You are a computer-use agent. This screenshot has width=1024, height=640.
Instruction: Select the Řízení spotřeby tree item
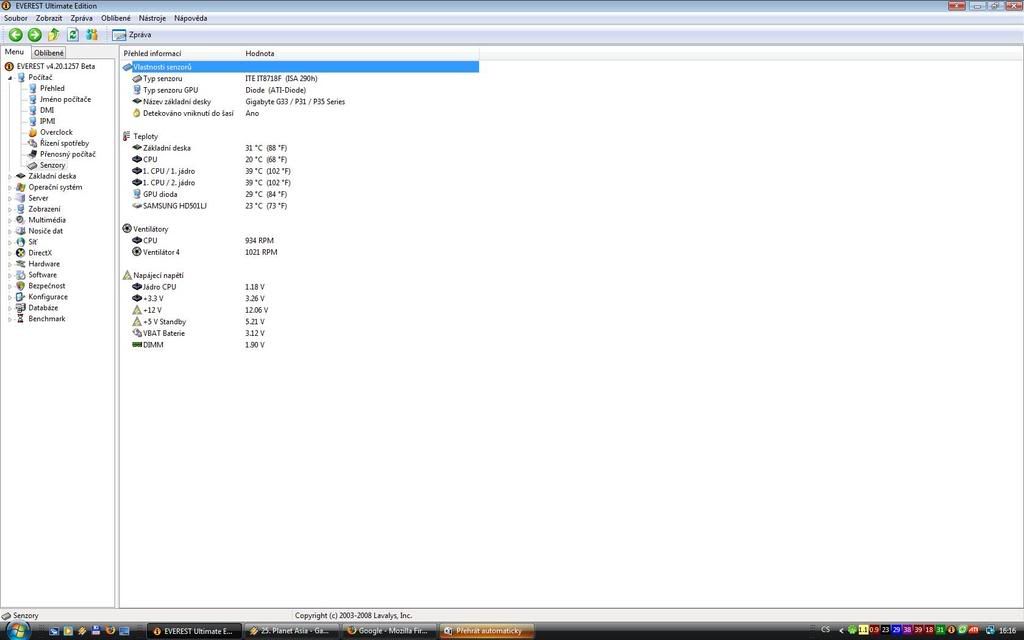pos(64,143)
